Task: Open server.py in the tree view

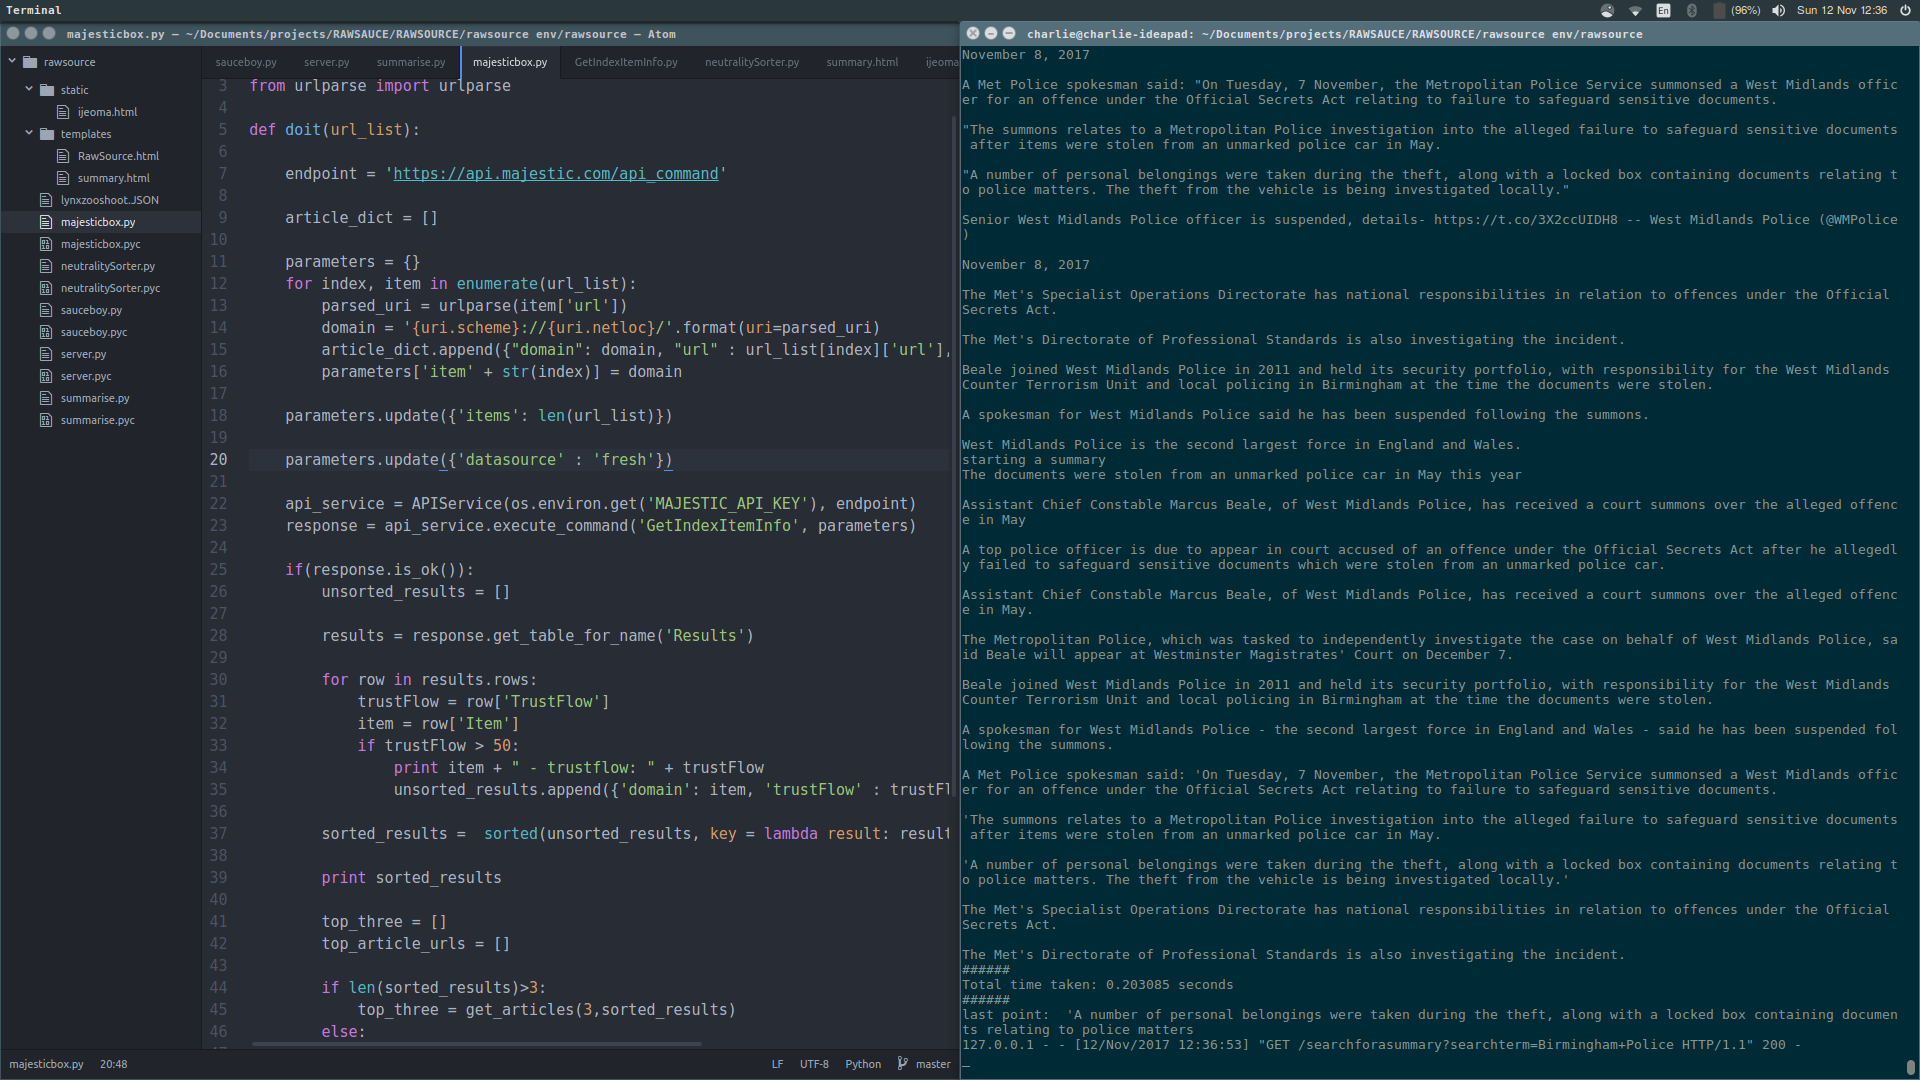Action: pyautogui.click(x=83, y=354)
